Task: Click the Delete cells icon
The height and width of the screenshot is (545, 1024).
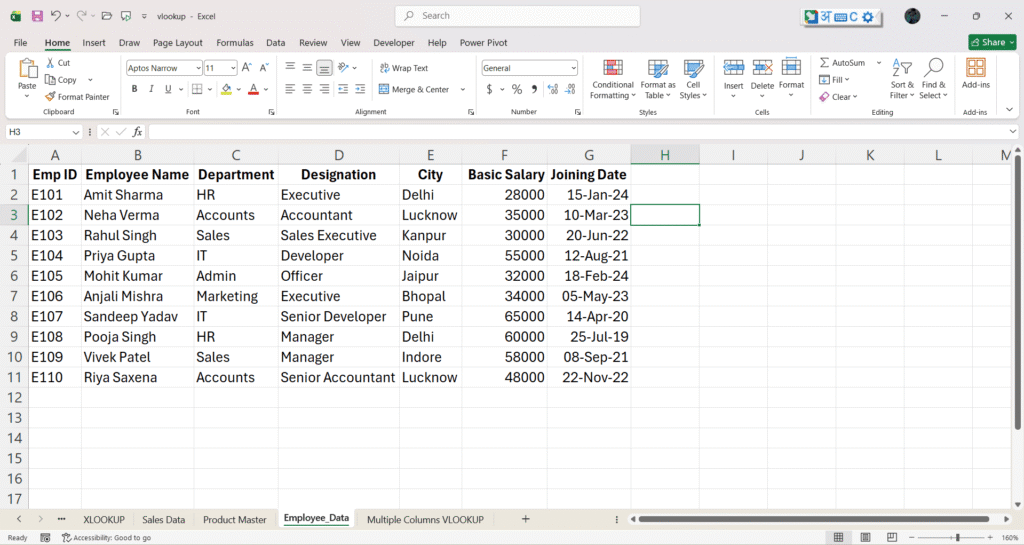Action: coord(762,67)
